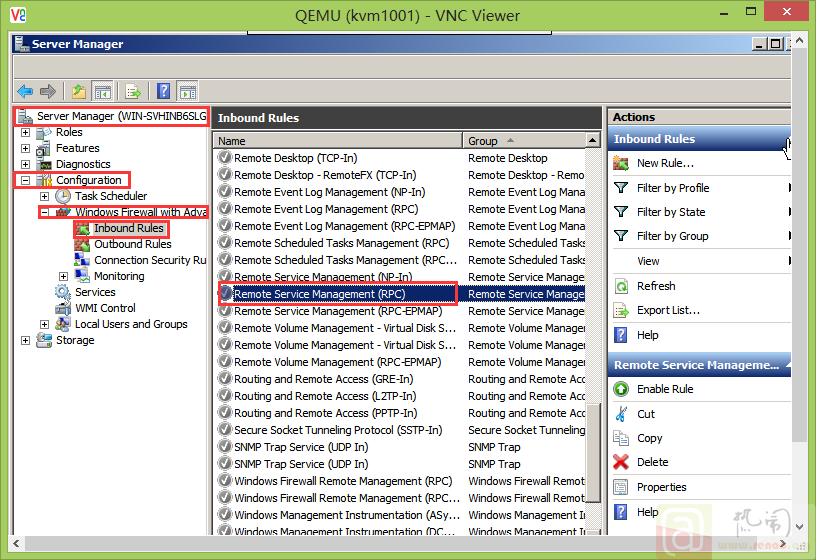Click the blue Help toolbar icon
816x560 pixels.
(163, 92)
